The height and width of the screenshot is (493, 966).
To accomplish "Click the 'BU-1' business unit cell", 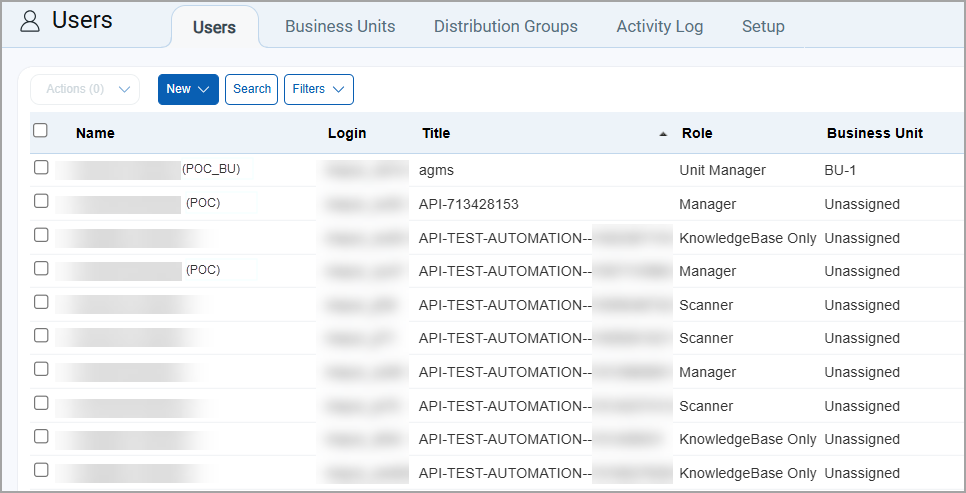I will tap(840, 171).
